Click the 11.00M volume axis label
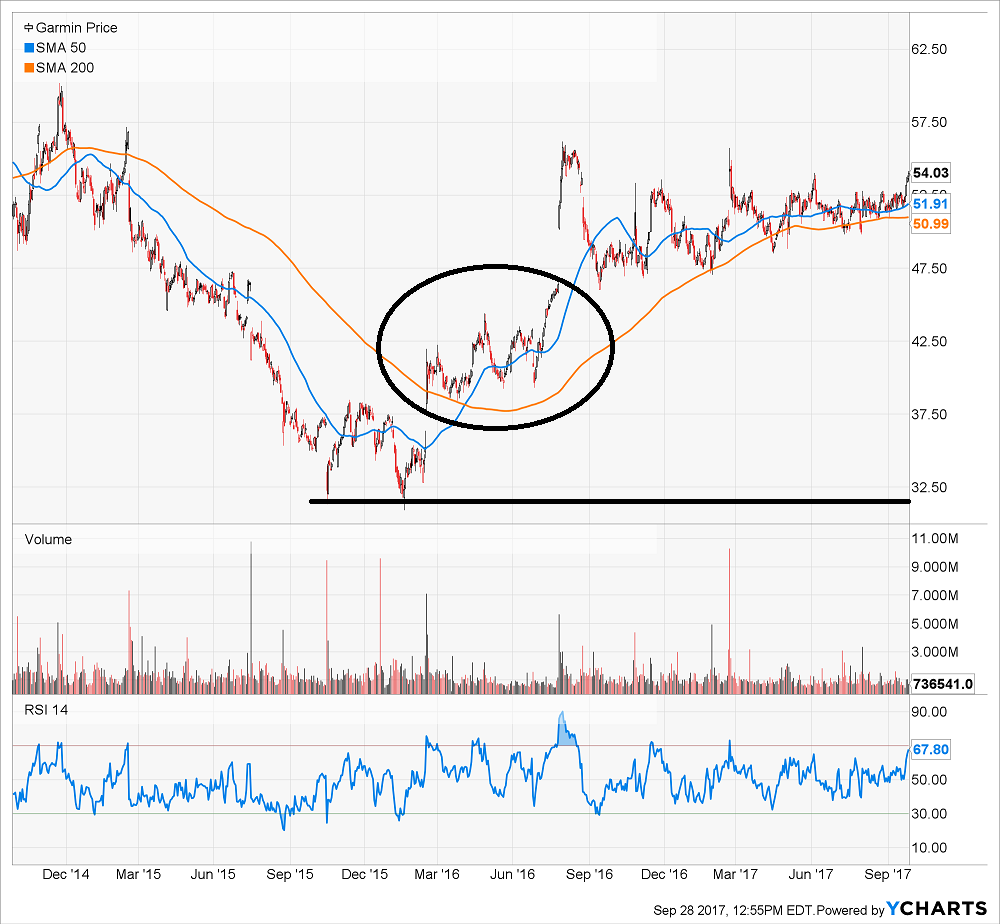The width and height of the screenshot is (1000, 924). pyautogui.click(x=935, y=538)
